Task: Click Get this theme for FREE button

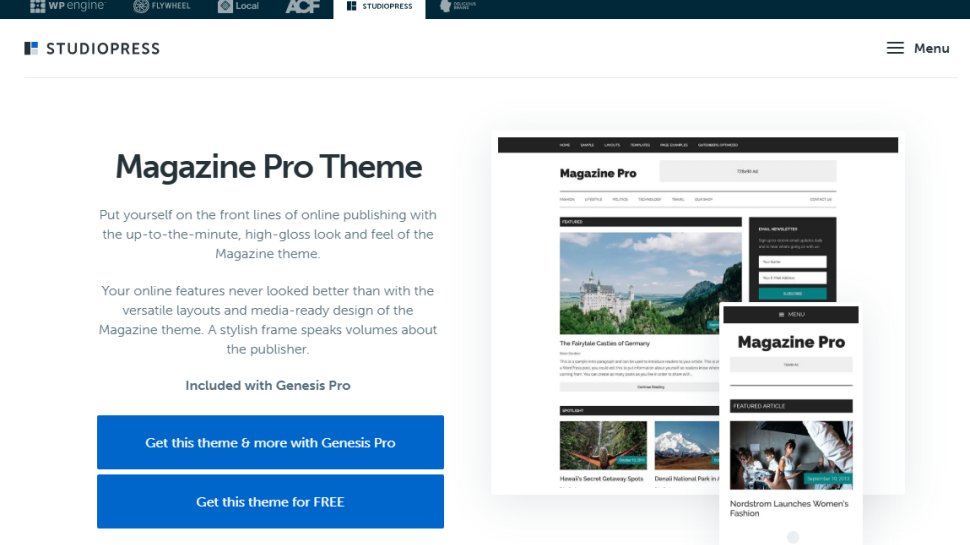Action: [270, 502]
